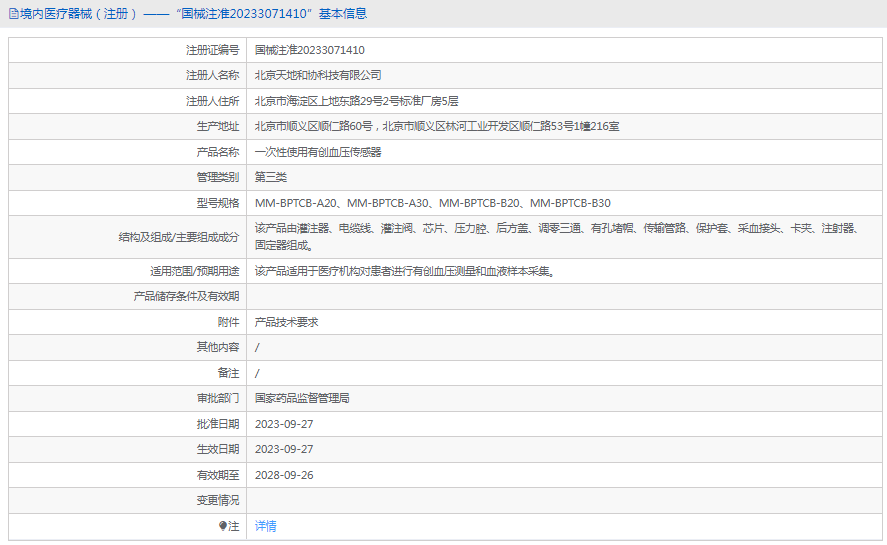Click the pin icon beside 注
This screenshot has height=545, width=887.
pos(222,526)
